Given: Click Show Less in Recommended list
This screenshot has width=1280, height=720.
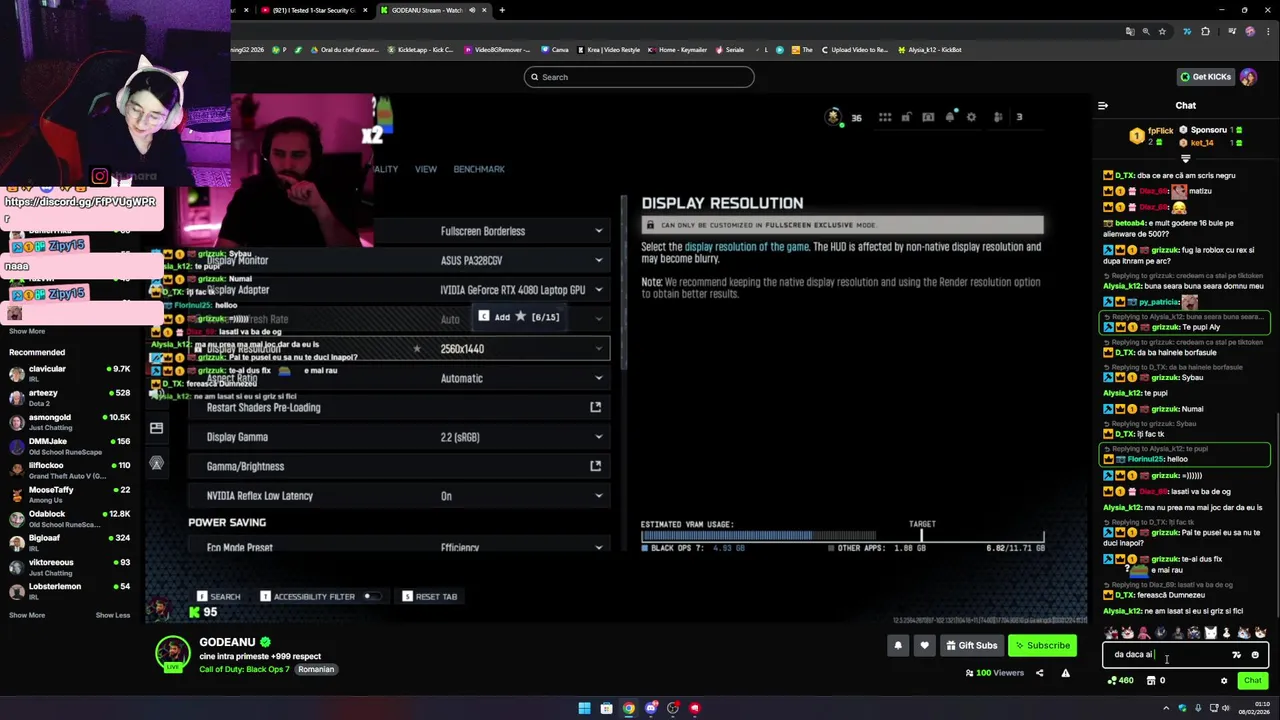Looking at the screenshot, I should 113,615.
